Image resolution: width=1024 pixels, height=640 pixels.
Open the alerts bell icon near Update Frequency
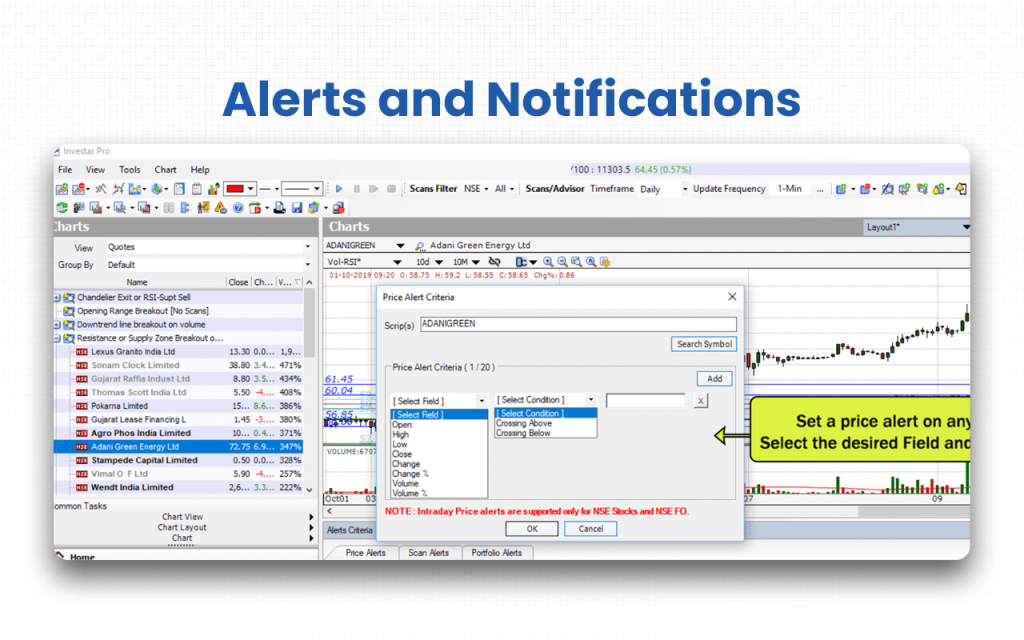point(937,188)
